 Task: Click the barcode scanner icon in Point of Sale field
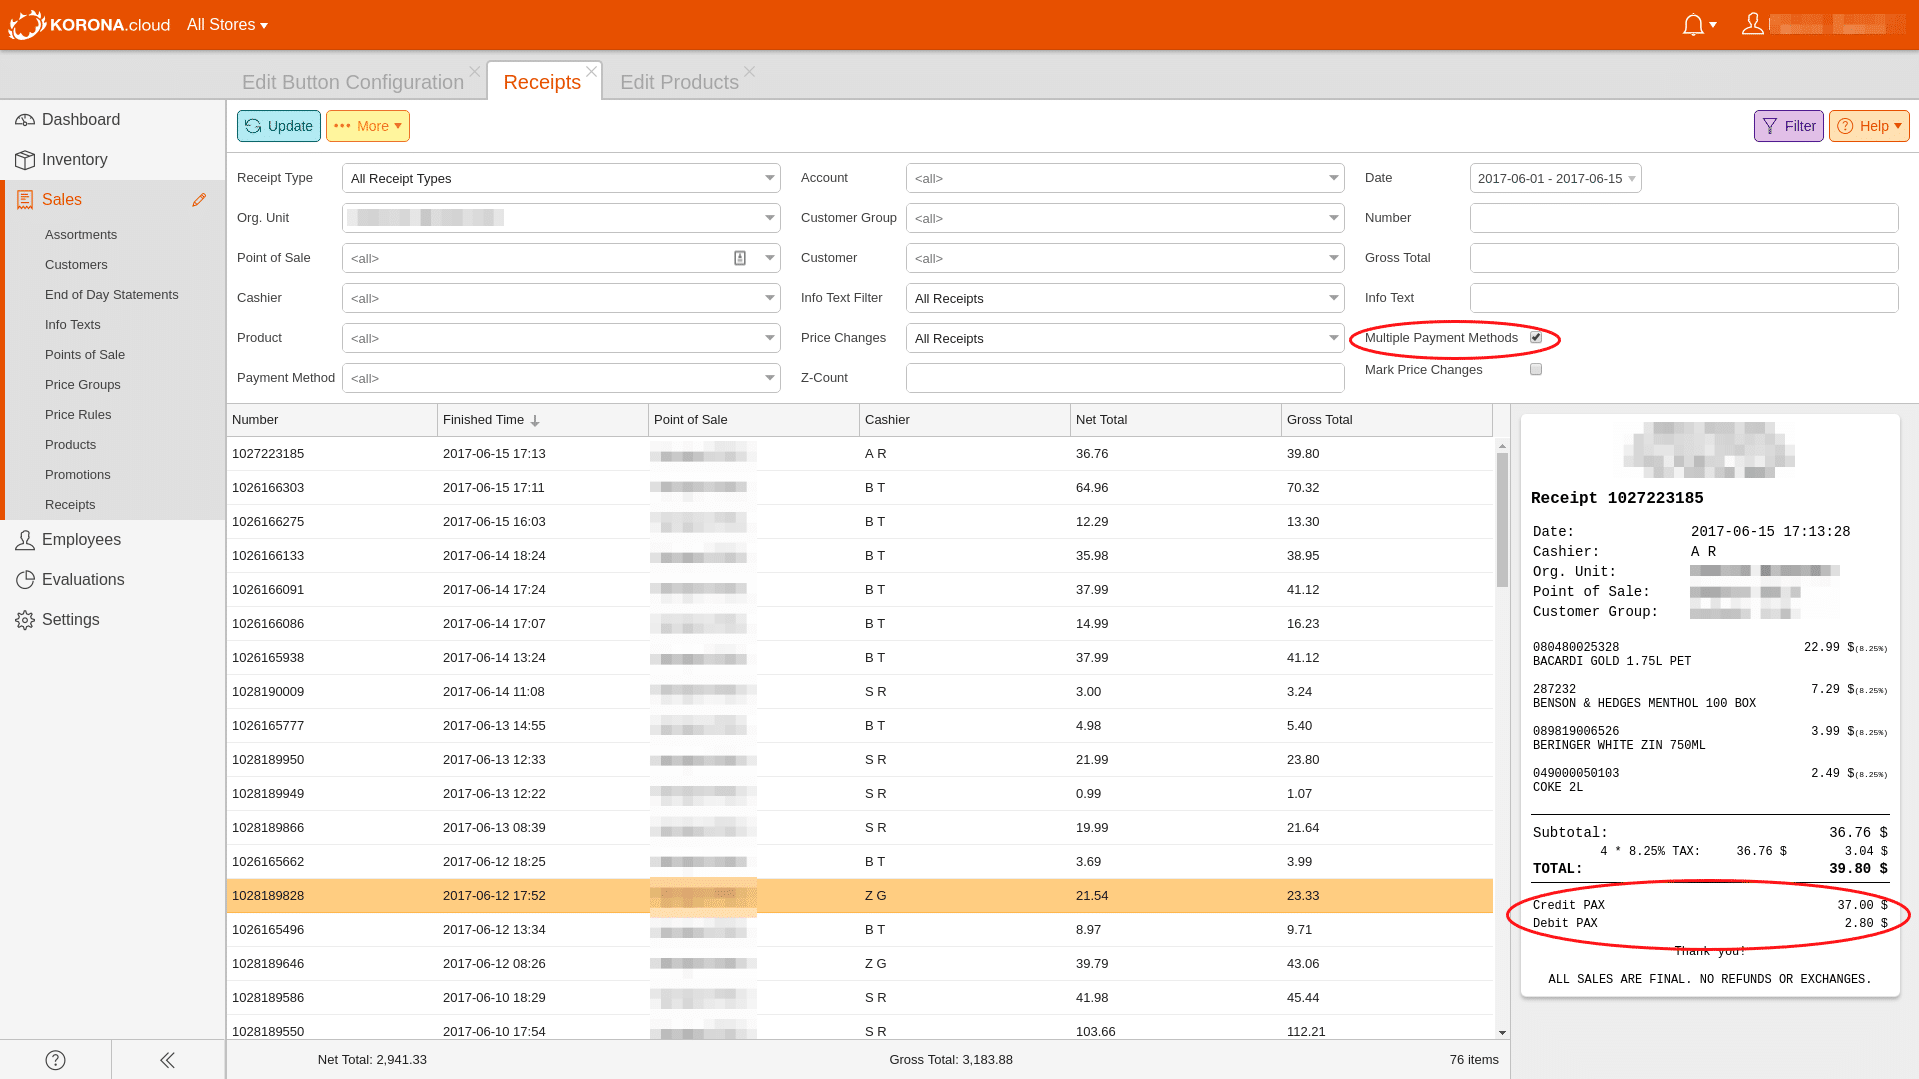[740, 258]
